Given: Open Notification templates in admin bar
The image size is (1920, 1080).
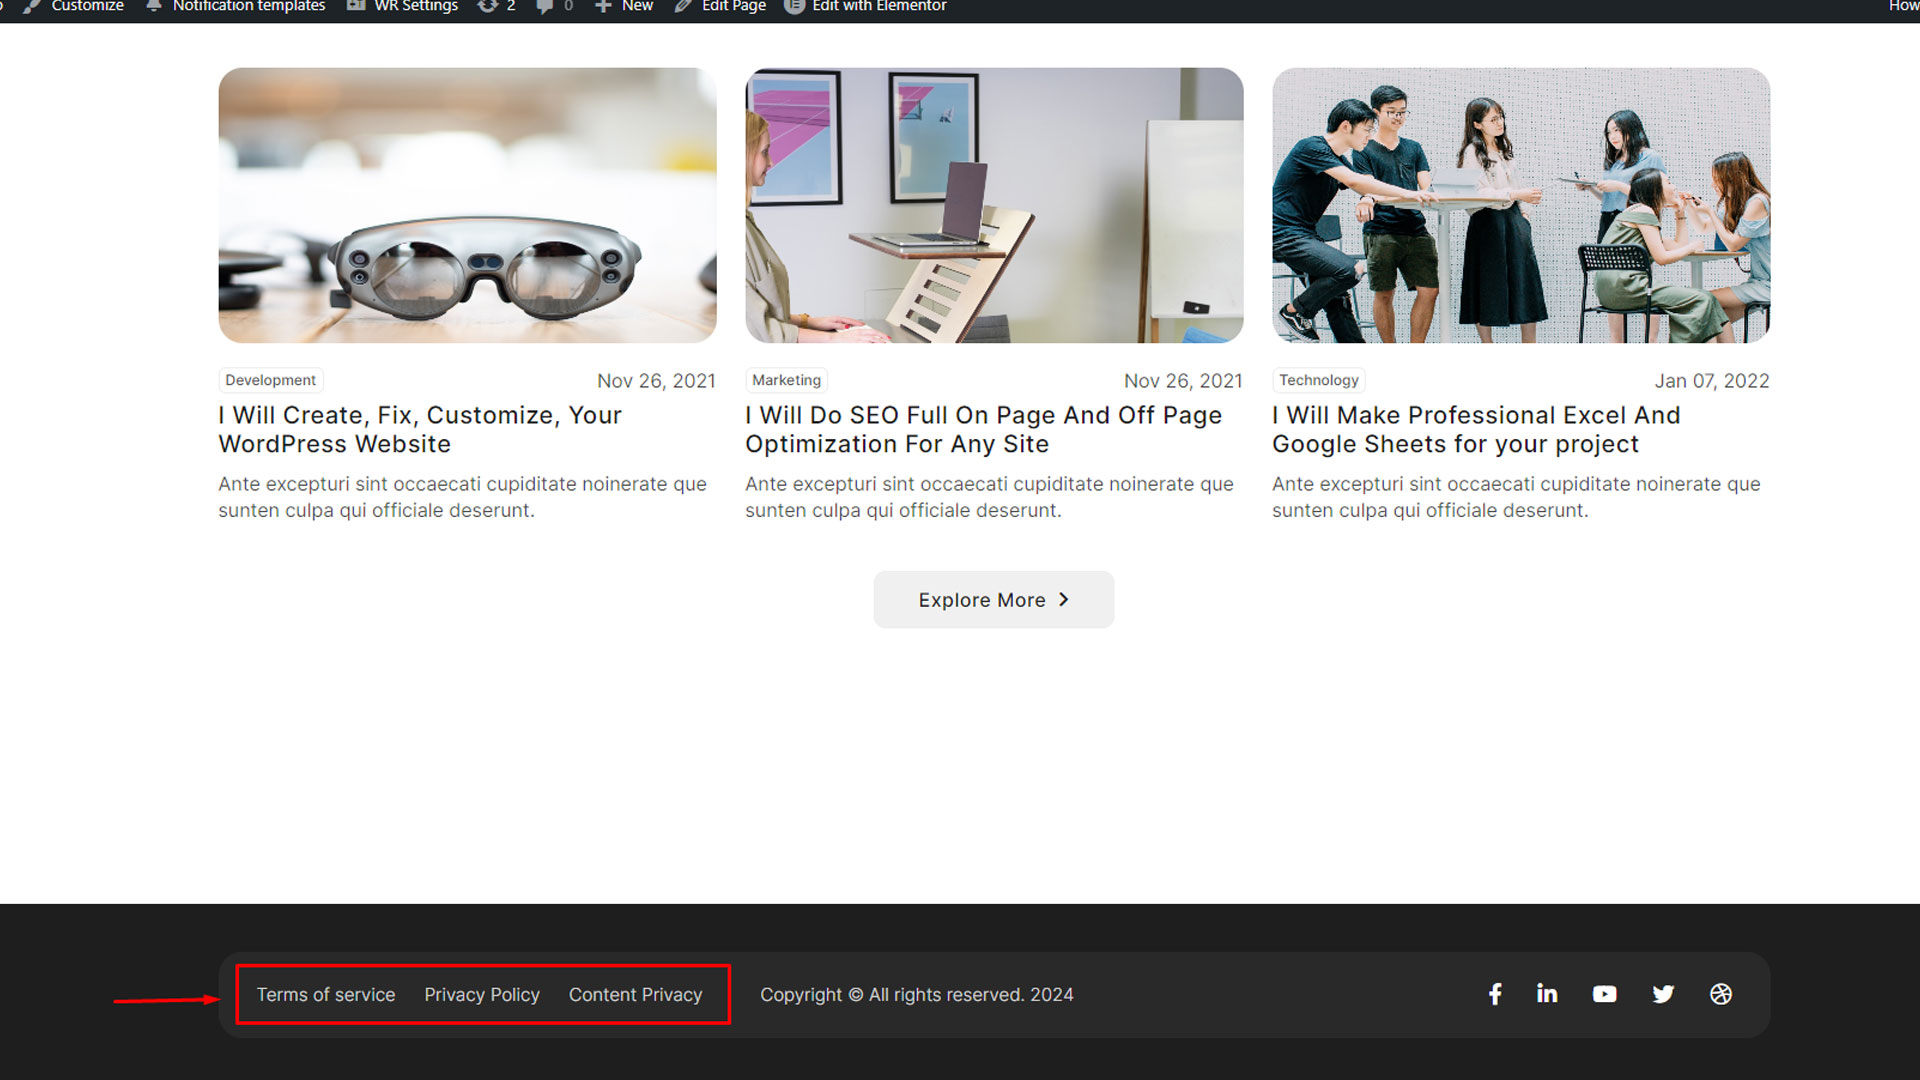Looking at the screenshot, I should click(236, 6).
